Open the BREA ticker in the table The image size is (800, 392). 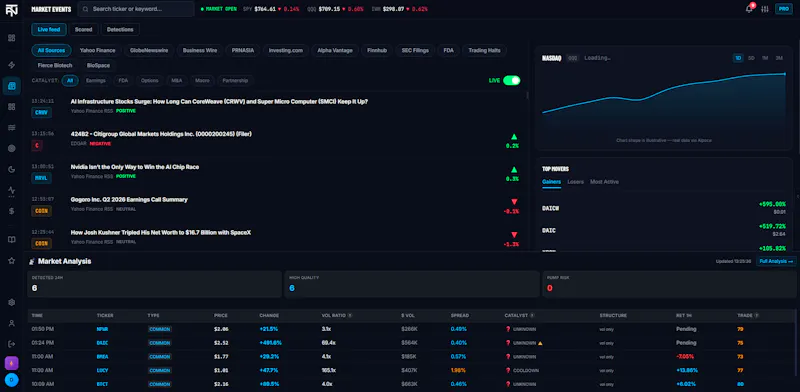[x=102, y=356]
